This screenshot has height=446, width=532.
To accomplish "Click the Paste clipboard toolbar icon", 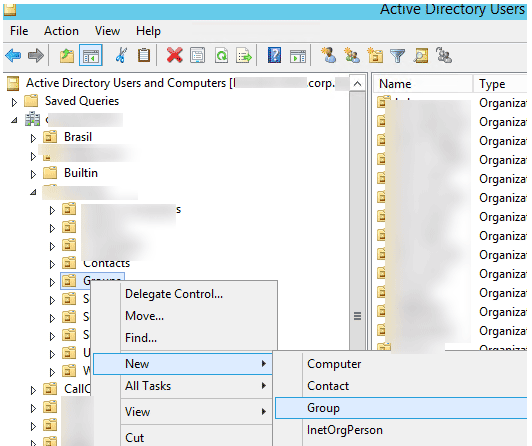I will [144, 55].
